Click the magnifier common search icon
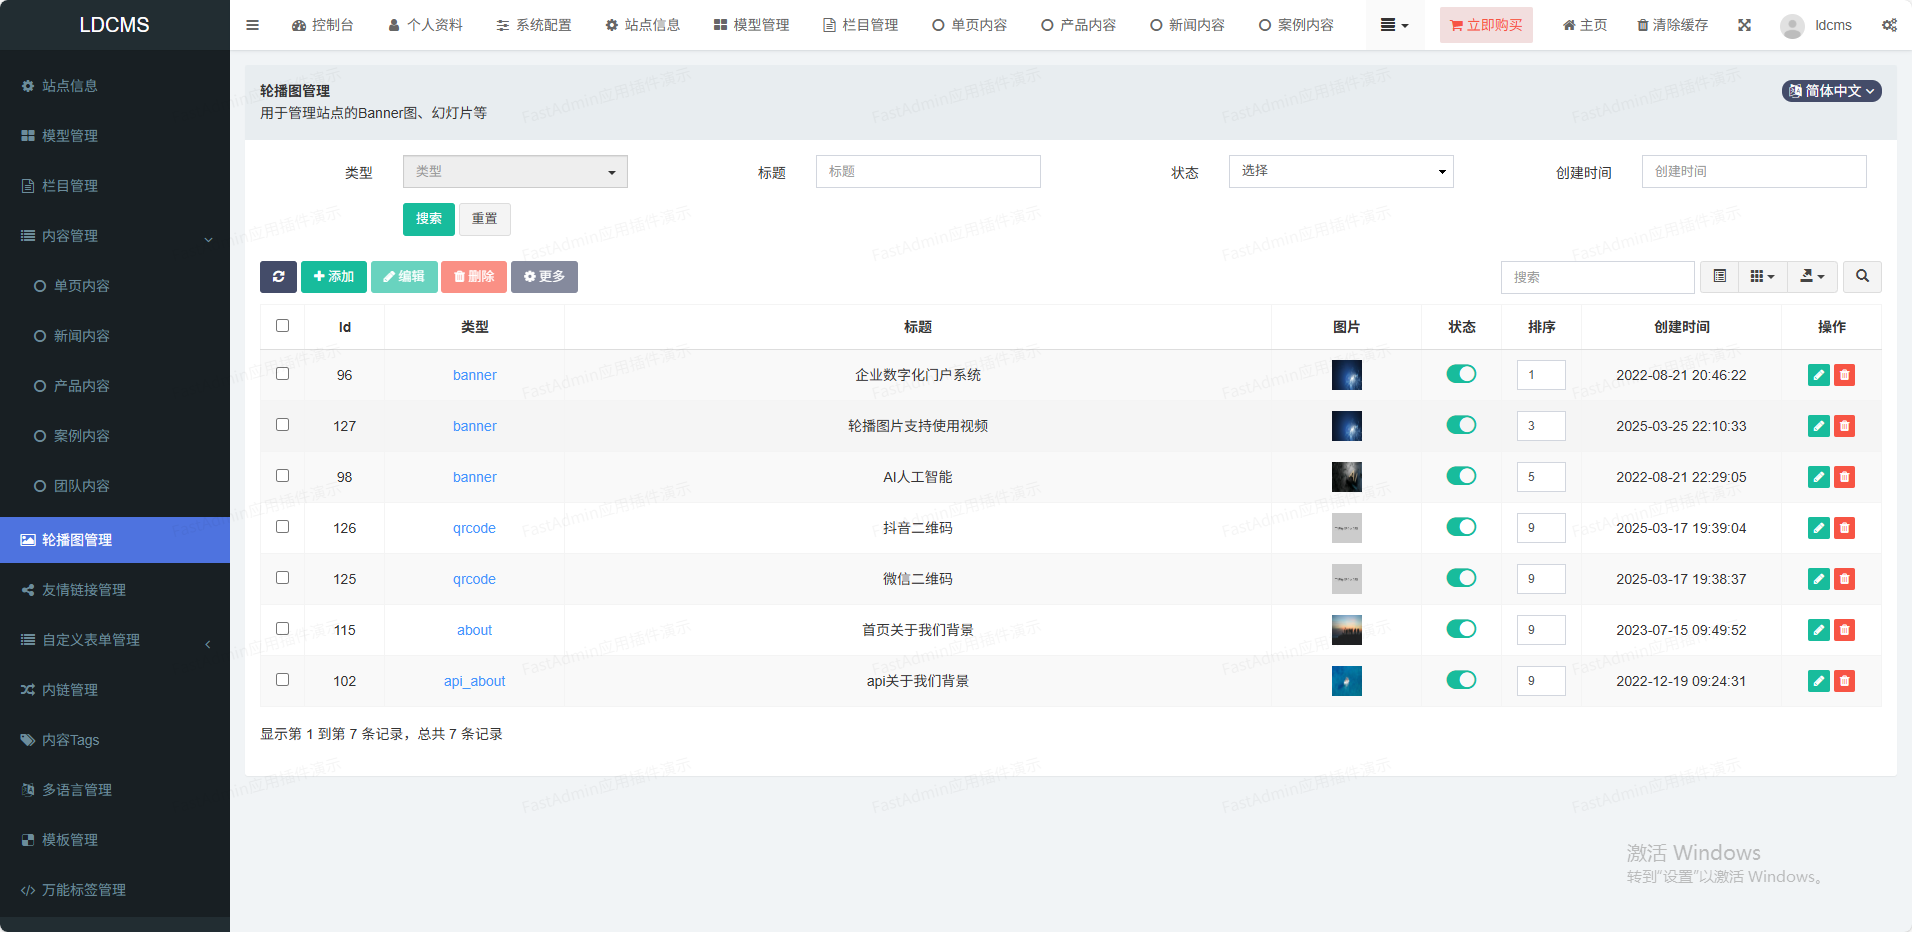This screenshot has height=932, width=1912. 1862,277
